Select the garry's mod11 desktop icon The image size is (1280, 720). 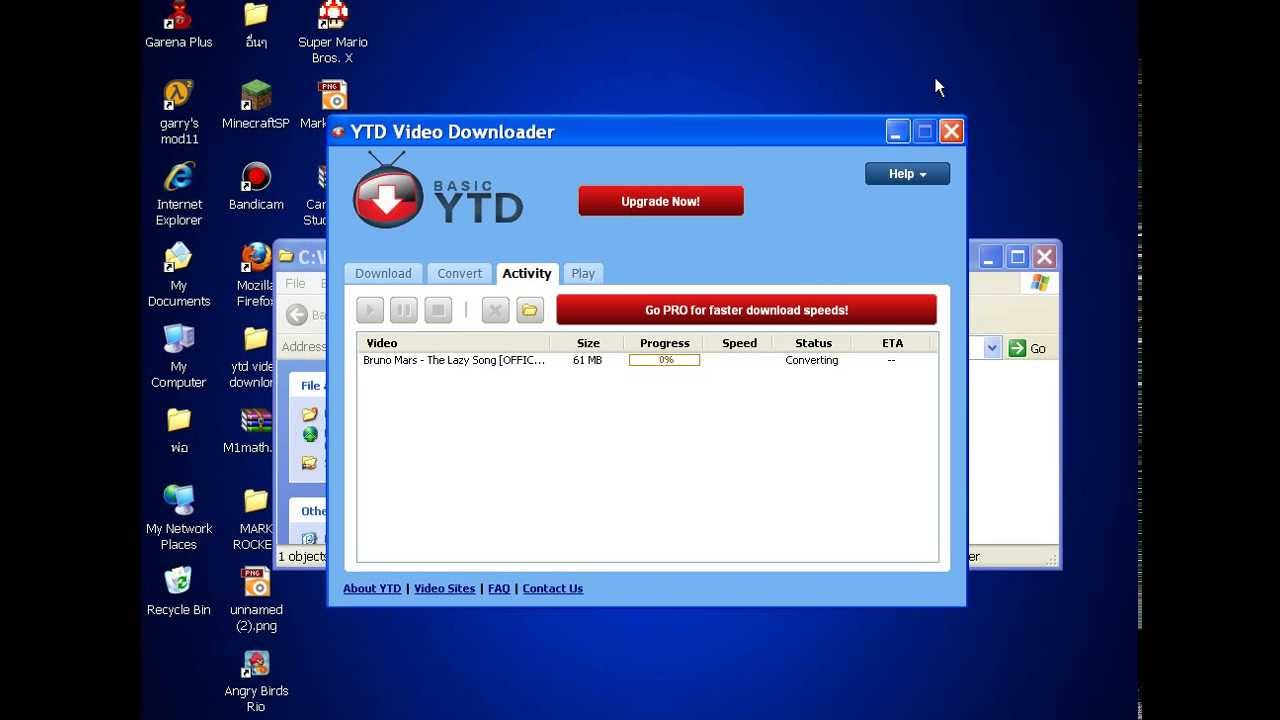[179, 113]
